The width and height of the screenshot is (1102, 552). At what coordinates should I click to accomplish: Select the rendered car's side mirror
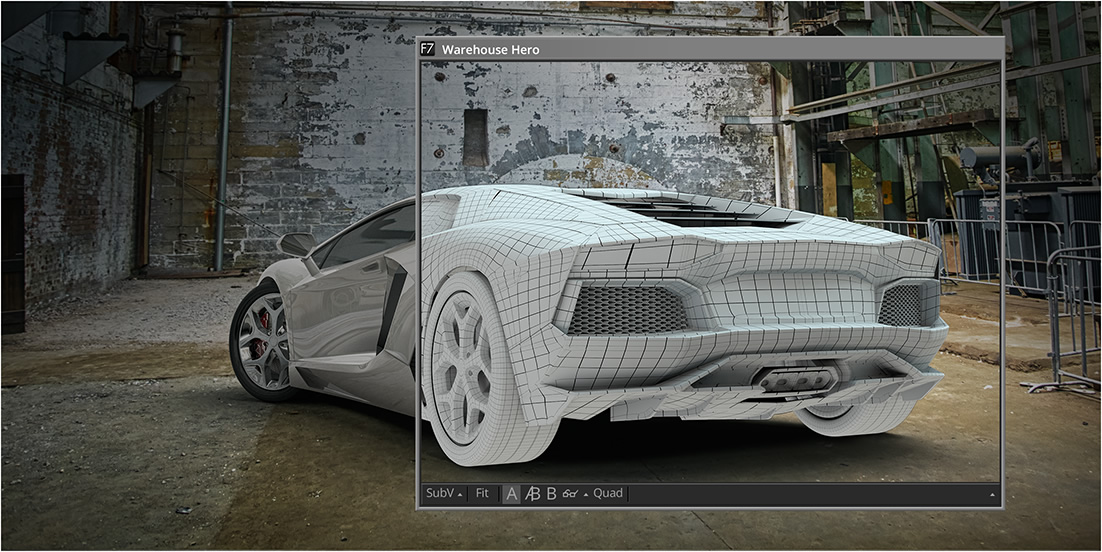297,244
